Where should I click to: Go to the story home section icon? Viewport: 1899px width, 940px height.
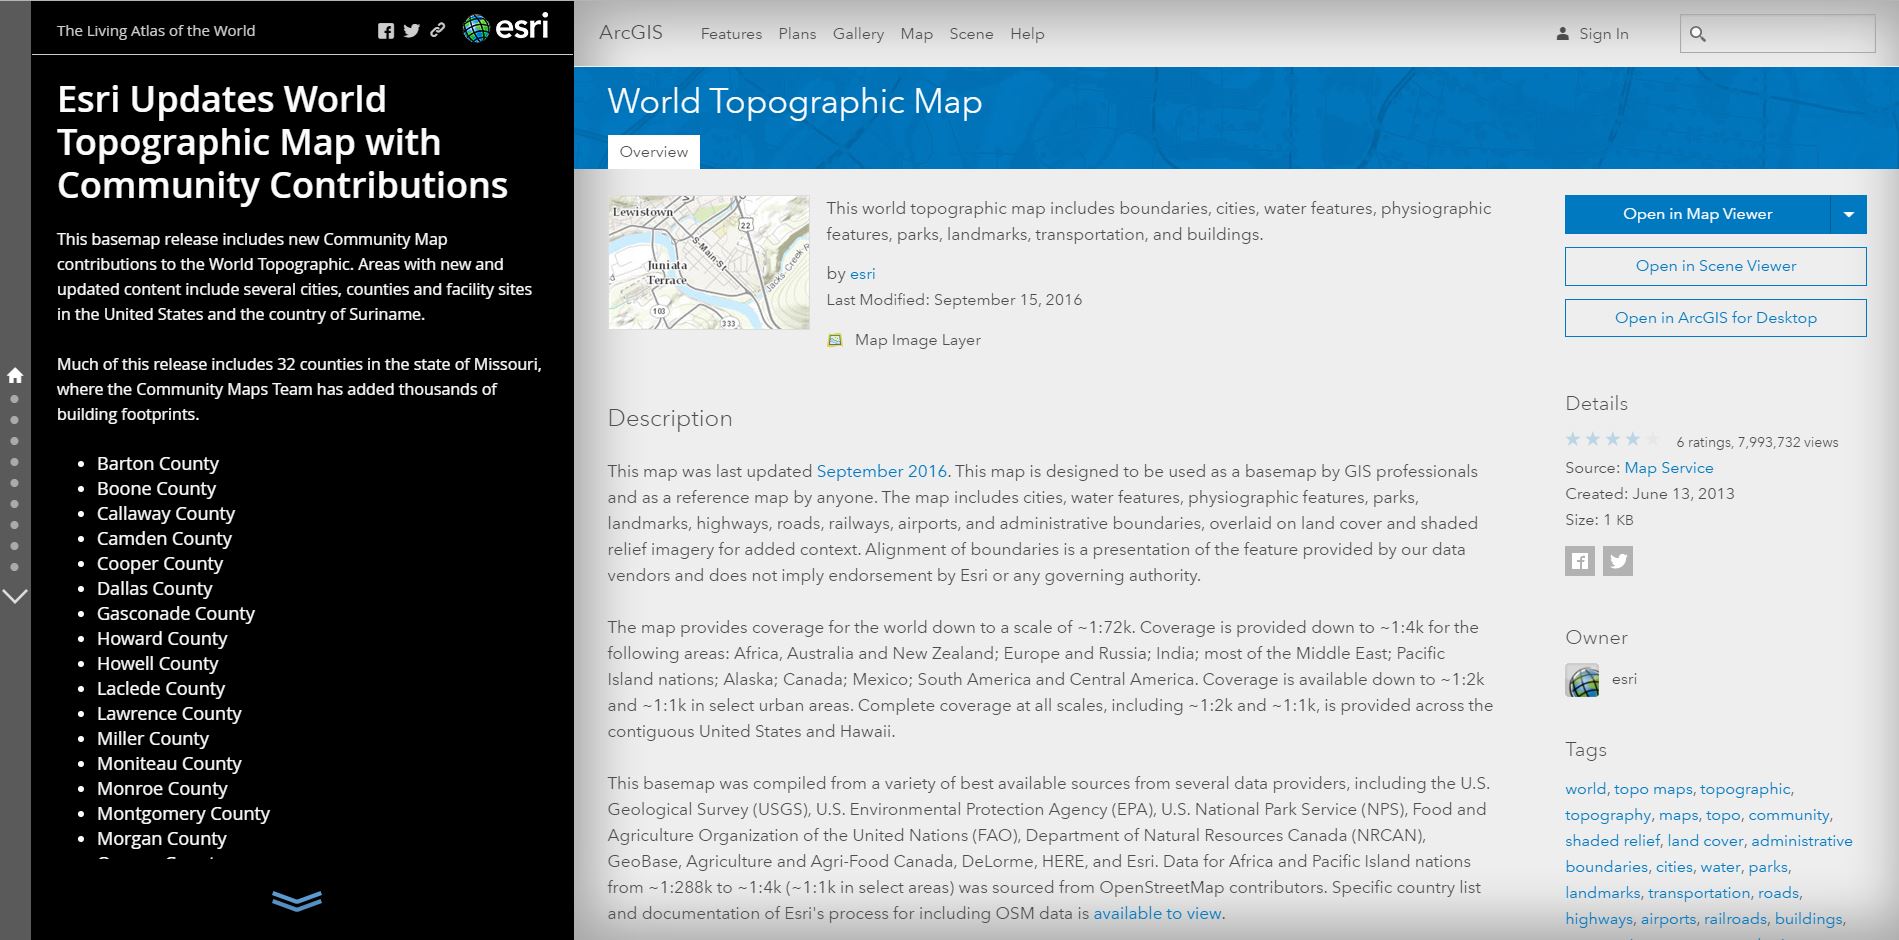tap(15, 375)
